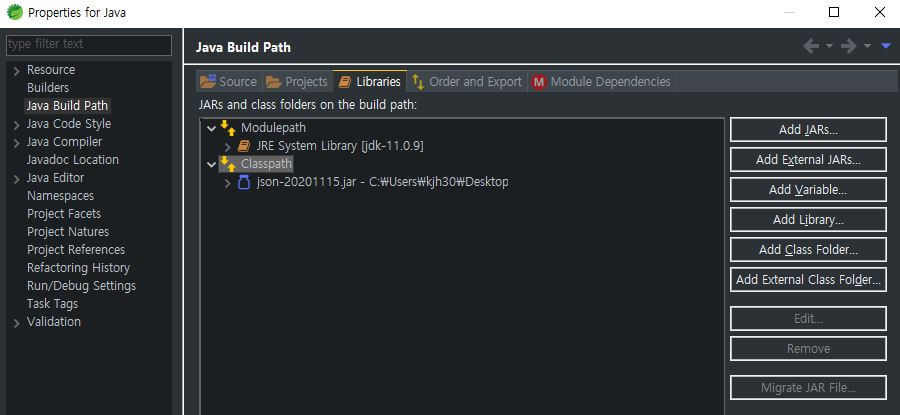Maximize the Properties for Java window
This screenshot has width=900, height=415.
tap(834, 12)
